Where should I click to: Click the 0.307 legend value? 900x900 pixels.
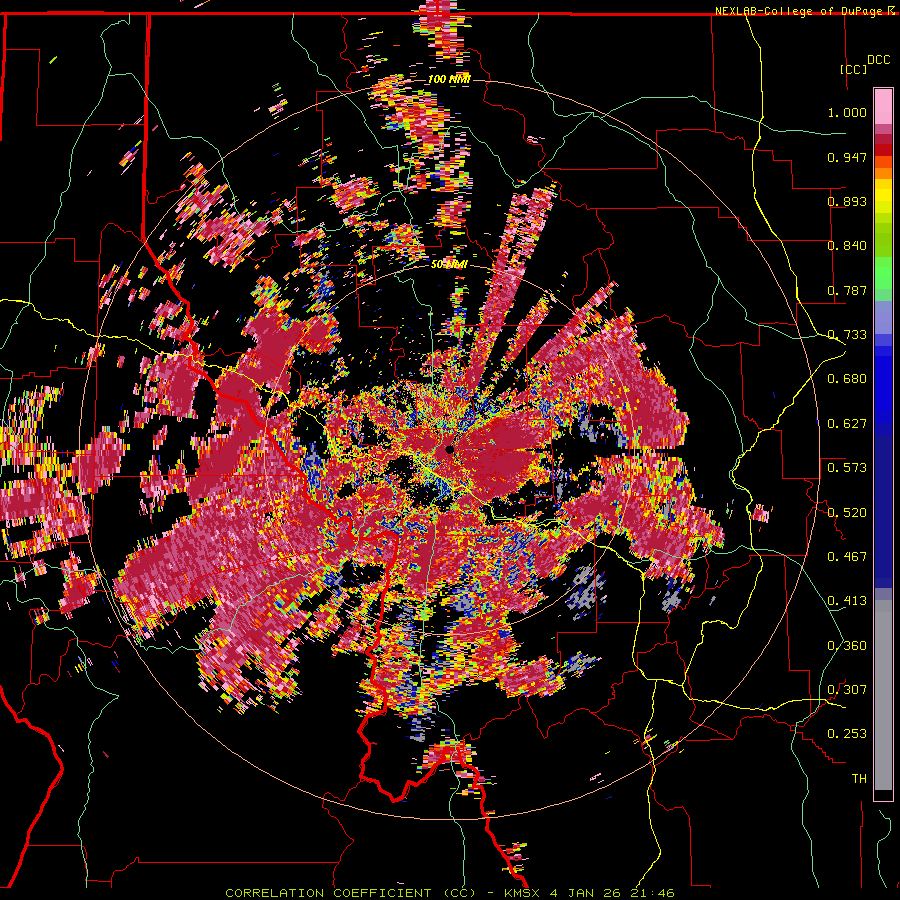tap(847, 690)
